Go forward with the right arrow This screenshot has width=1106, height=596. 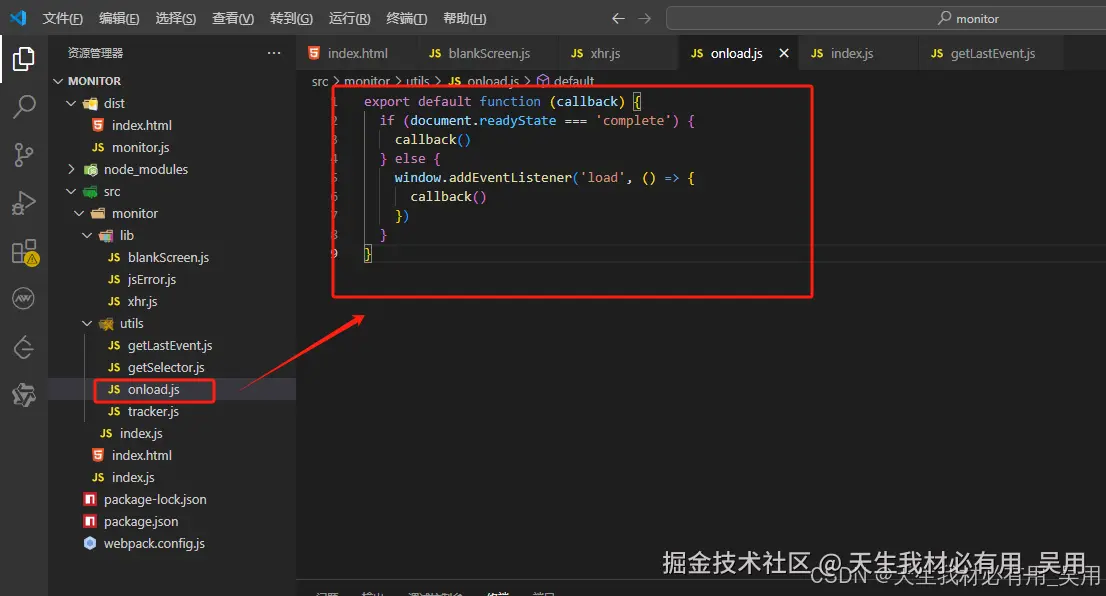click(x=644, y=18)
